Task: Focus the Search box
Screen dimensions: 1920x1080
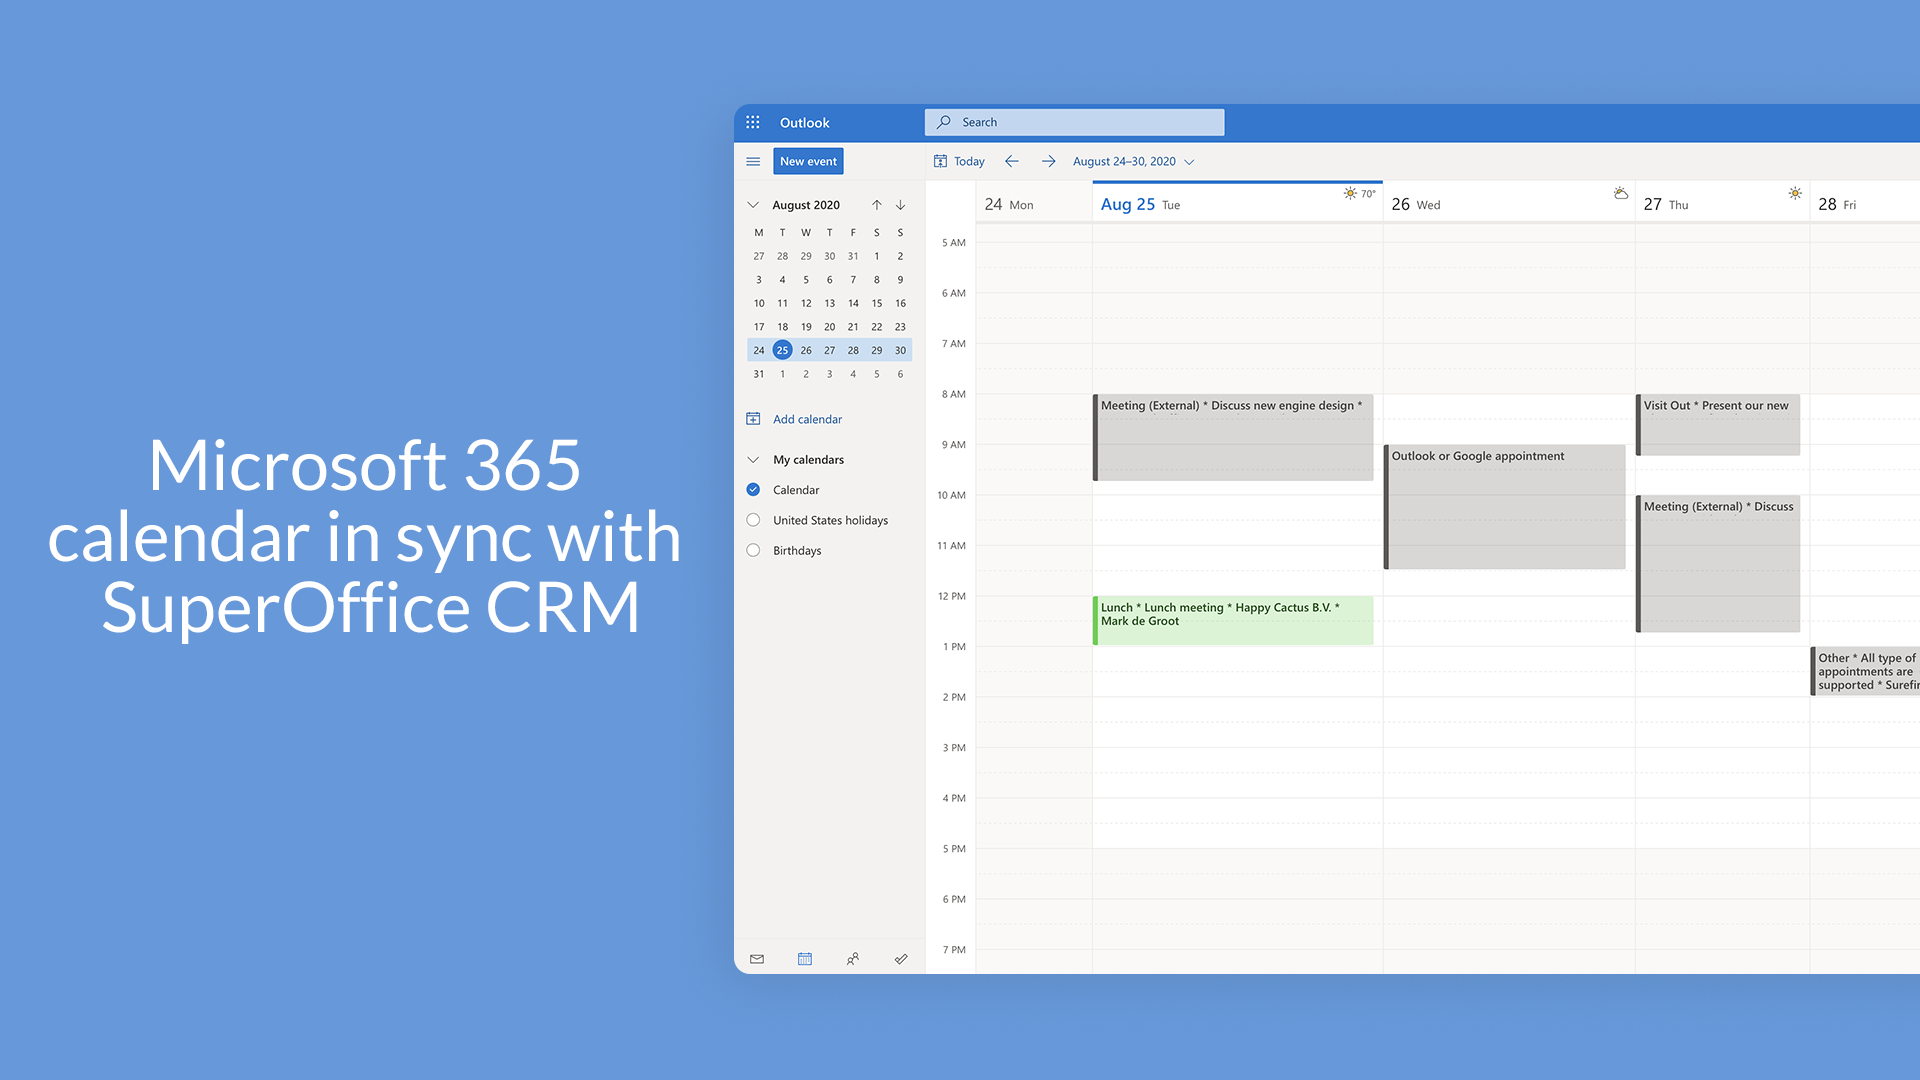Action: [1074, 122]
